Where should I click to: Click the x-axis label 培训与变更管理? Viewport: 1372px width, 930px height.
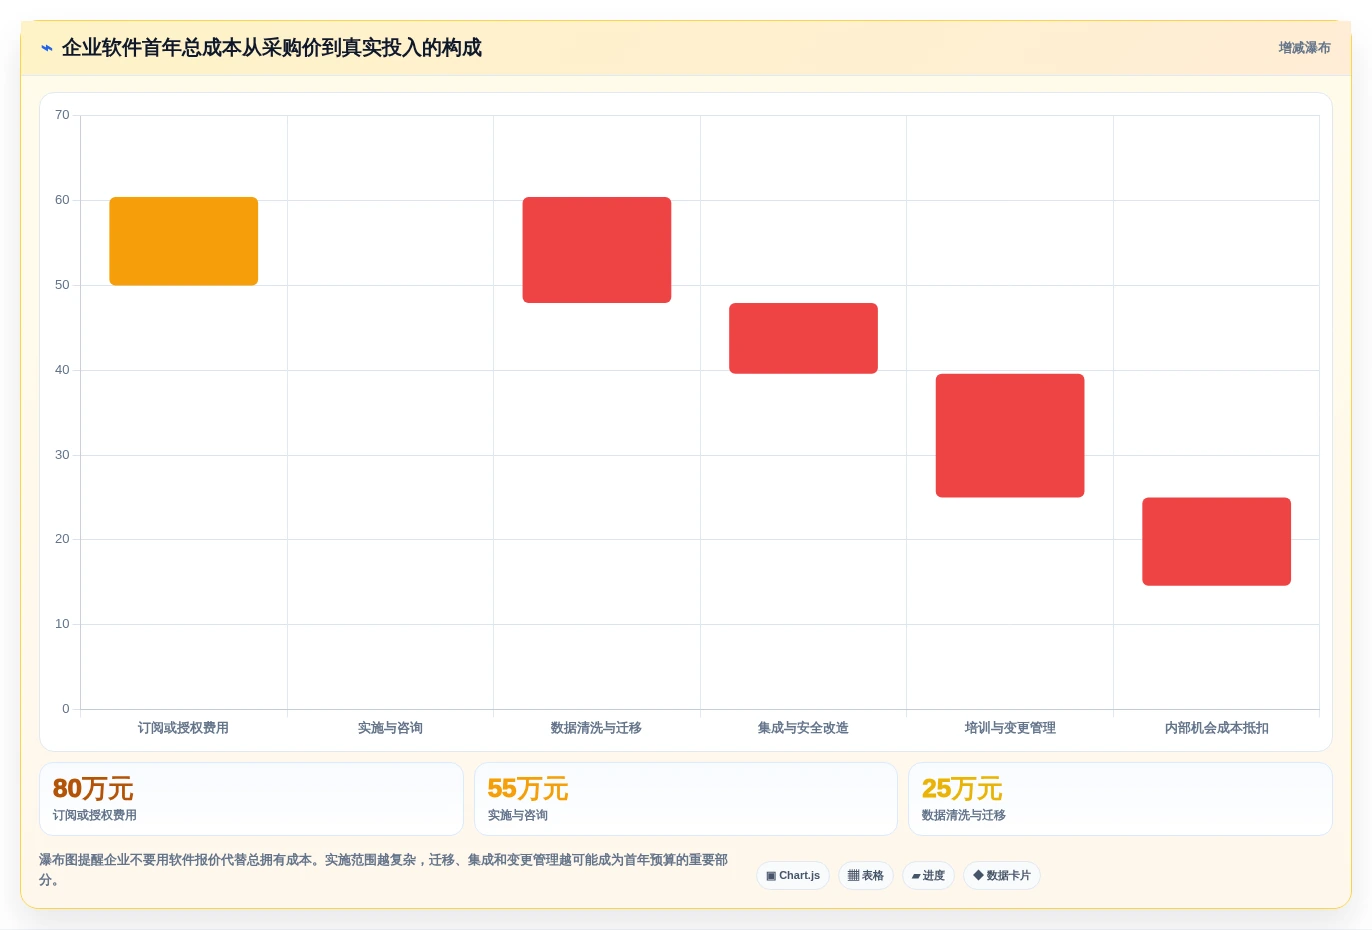pyautogui.click(x=1010, y=728)
